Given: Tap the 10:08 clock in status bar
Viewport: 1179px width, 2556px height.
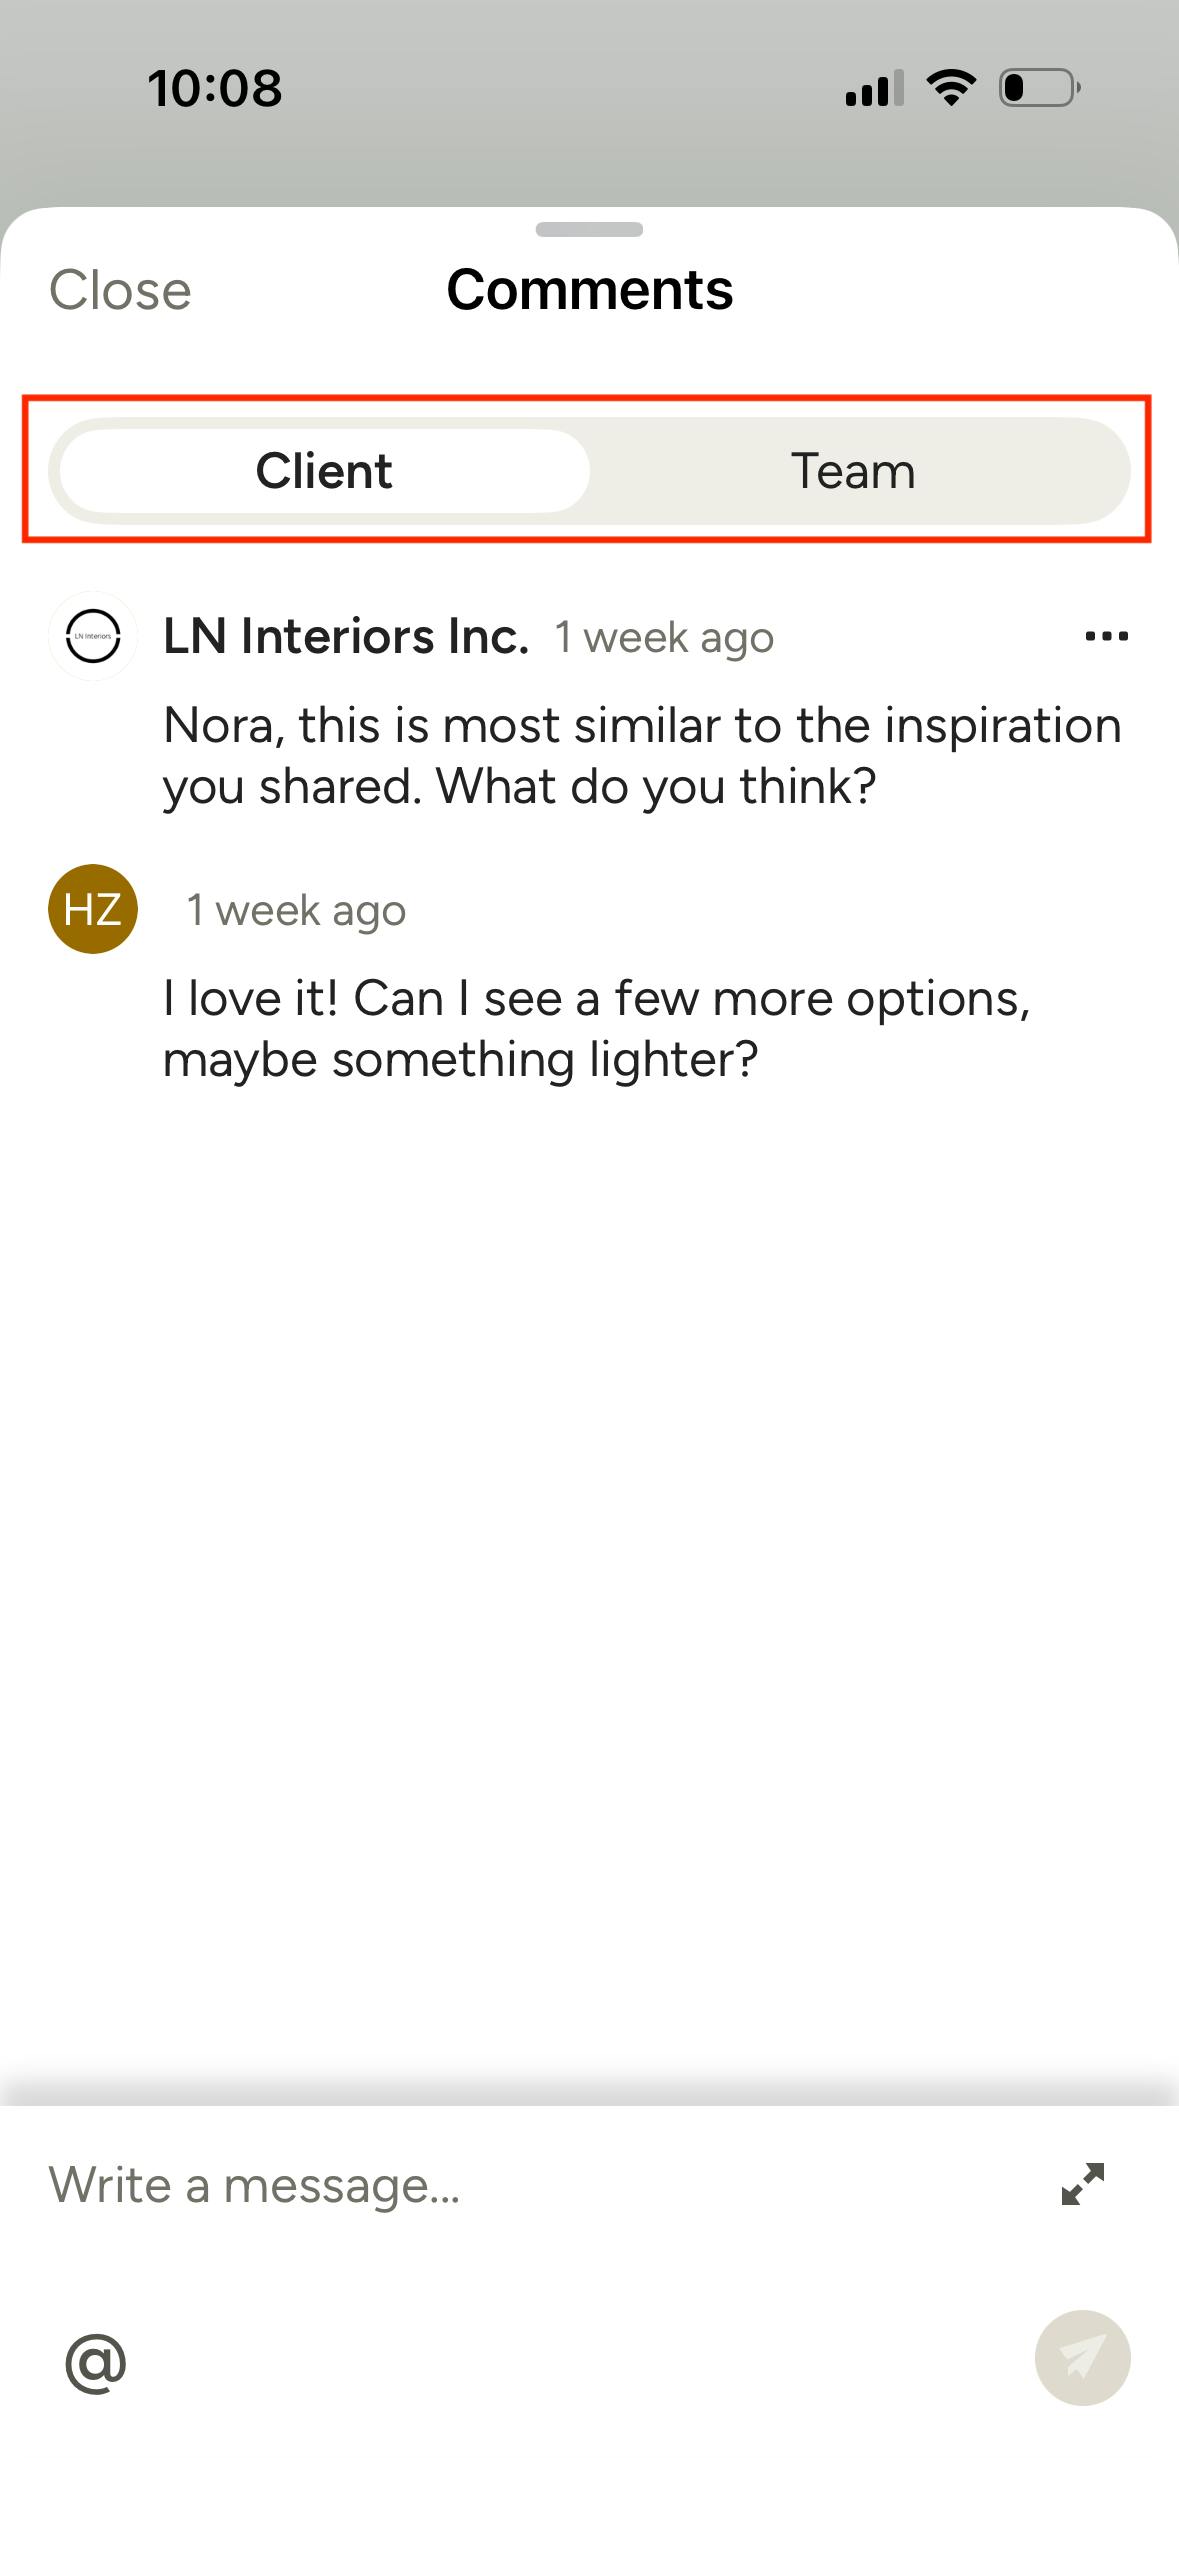Looking at the screenshot, I should 215,88.
